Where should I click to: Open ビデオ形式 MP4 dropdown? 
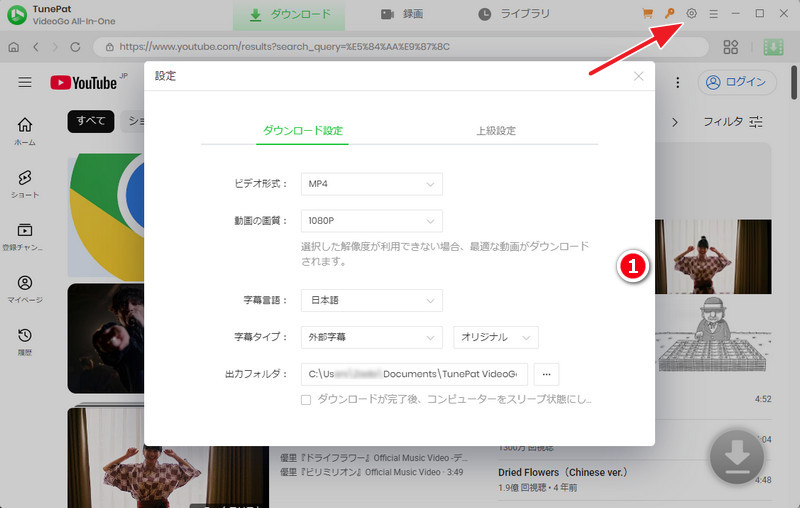point(371,184)
